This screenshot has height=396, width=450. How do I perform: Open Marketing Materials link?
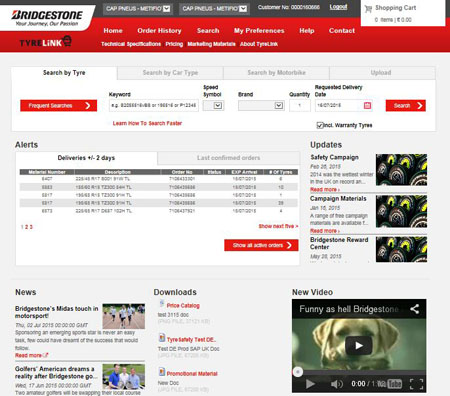click(211, 44)
